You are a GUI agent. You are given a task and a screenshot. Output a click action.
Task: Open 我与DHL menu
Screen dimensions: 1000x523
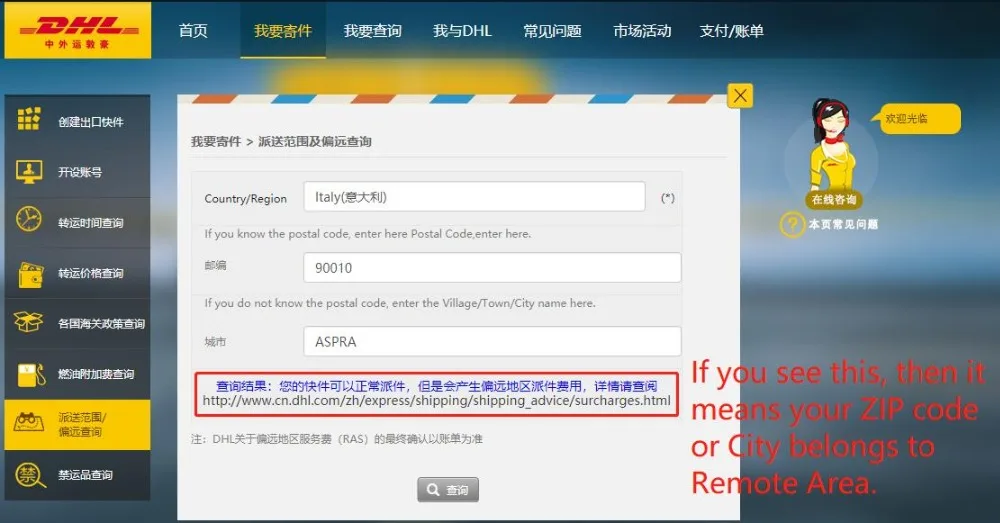(x=462, y=31)
